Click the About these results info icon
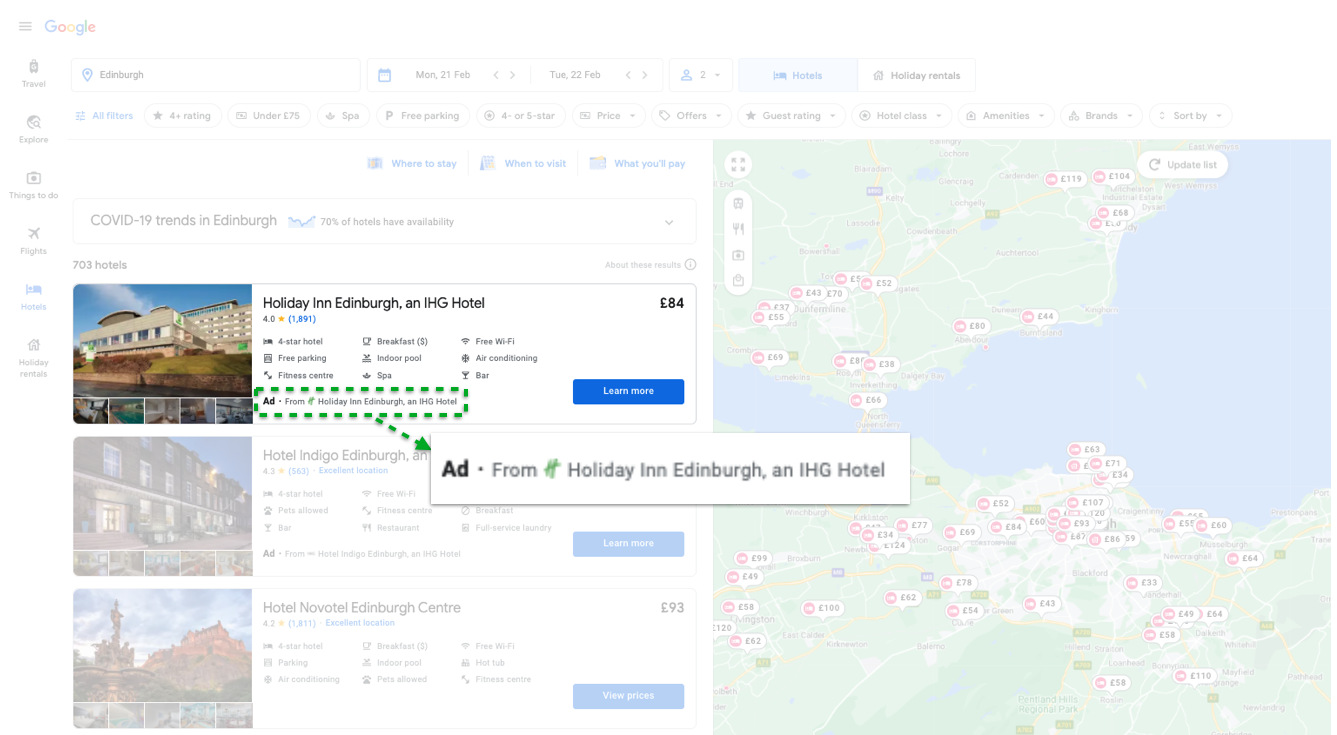This screenshot has height=735, width=1337. [x=690, y=265]
